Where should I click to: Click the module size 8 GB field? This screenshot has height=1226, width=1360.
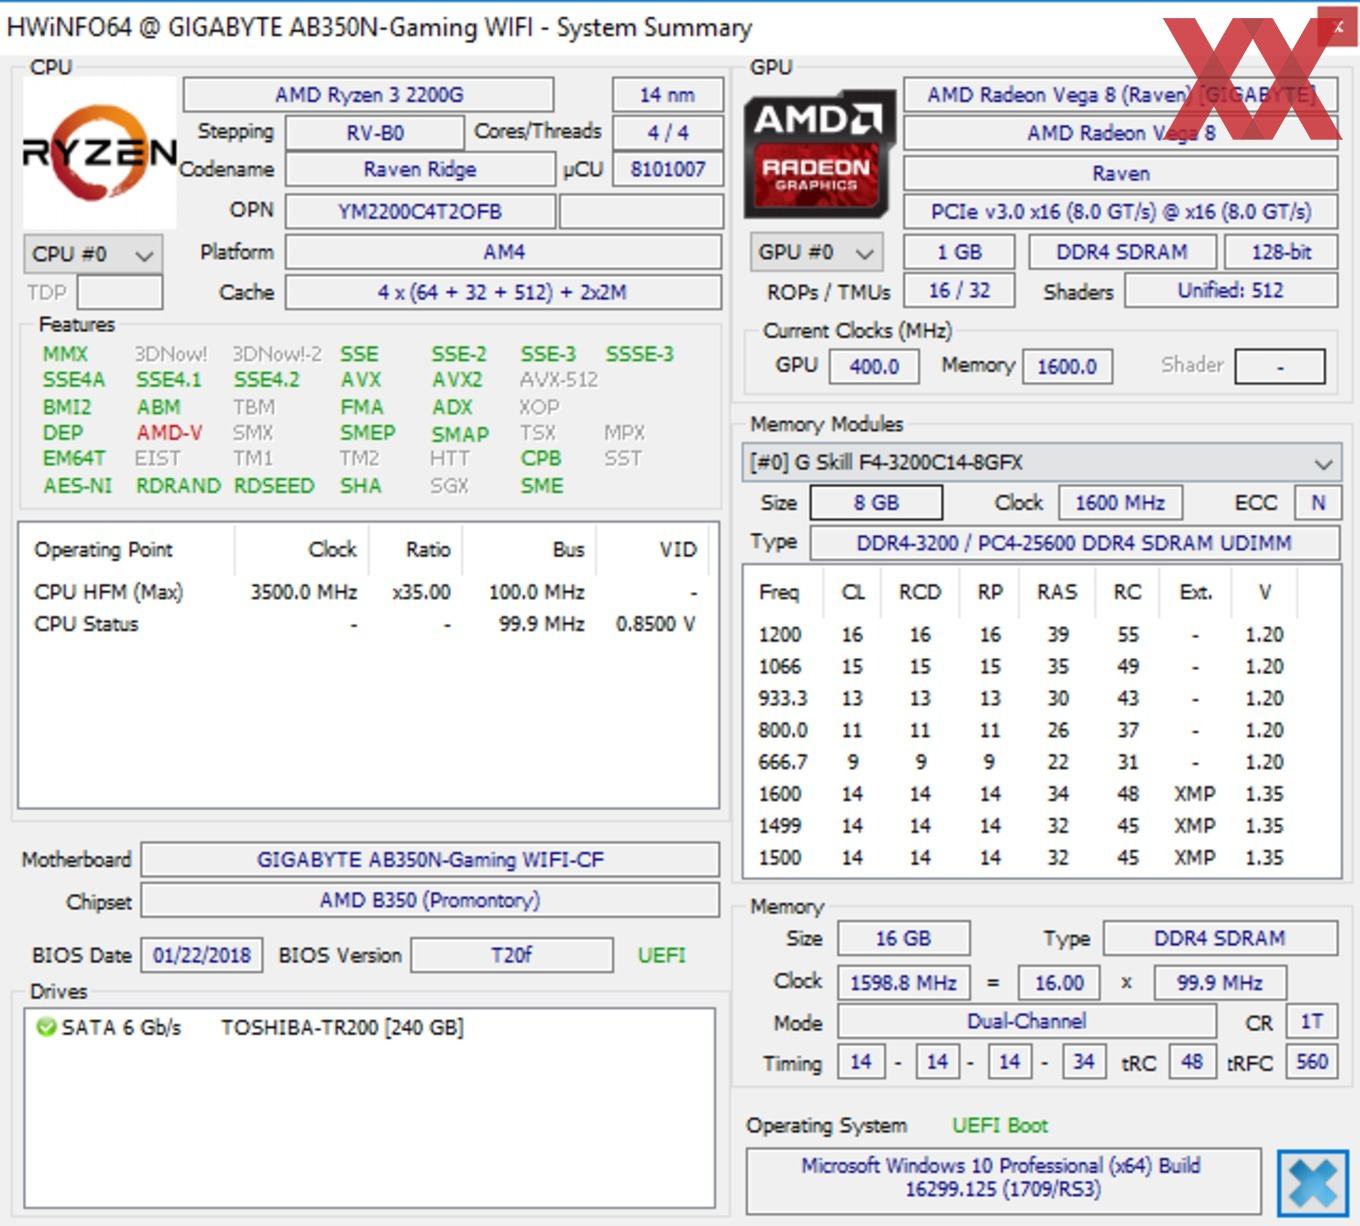pos(876,503)
